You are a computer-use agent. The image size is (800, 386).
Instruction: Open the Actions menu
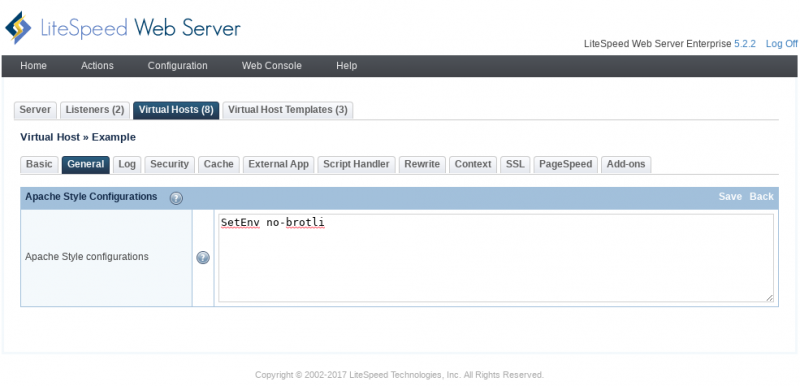pyautogui.click(x=97, y=66)
